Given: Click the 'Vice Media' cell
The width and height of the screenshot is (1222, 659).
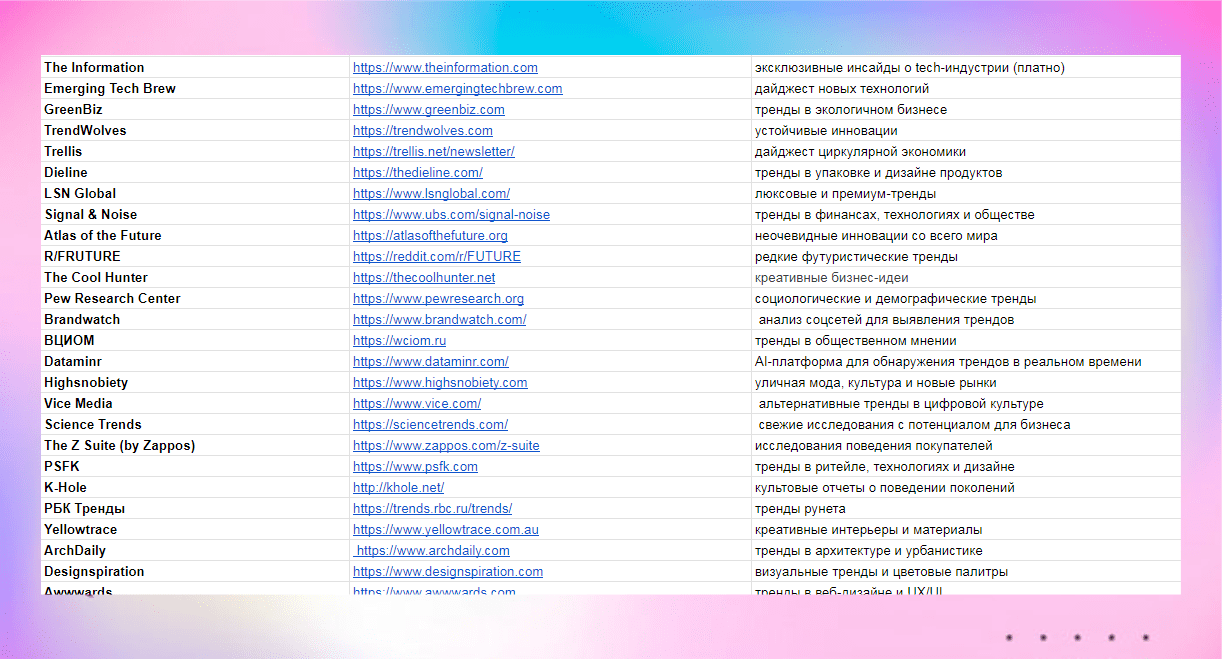Looking at the screenshot, I should 195,404.
